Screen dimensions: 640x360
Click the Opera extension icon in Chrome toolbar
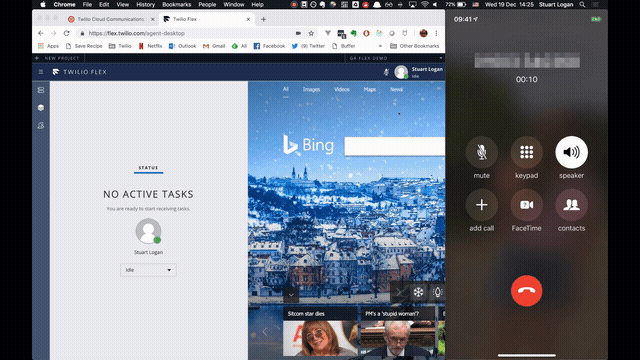[366, 33]
